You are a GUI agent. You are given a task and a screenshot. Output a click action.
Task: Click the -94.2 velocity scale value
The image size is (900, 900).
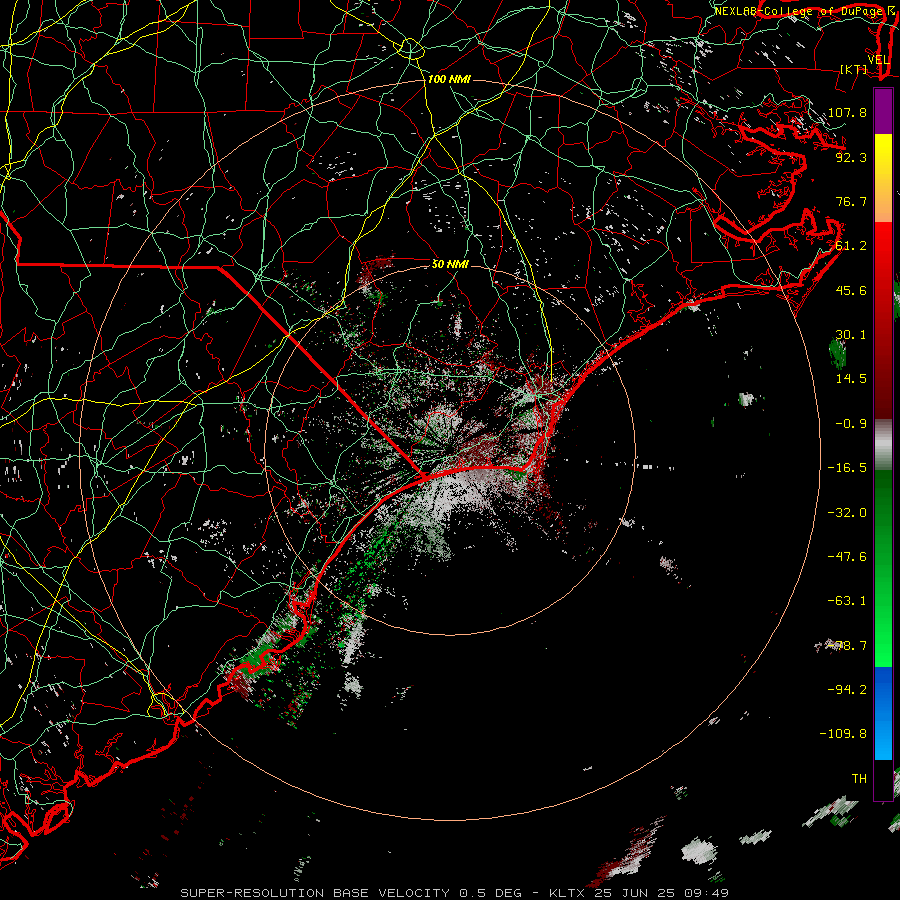847,689
